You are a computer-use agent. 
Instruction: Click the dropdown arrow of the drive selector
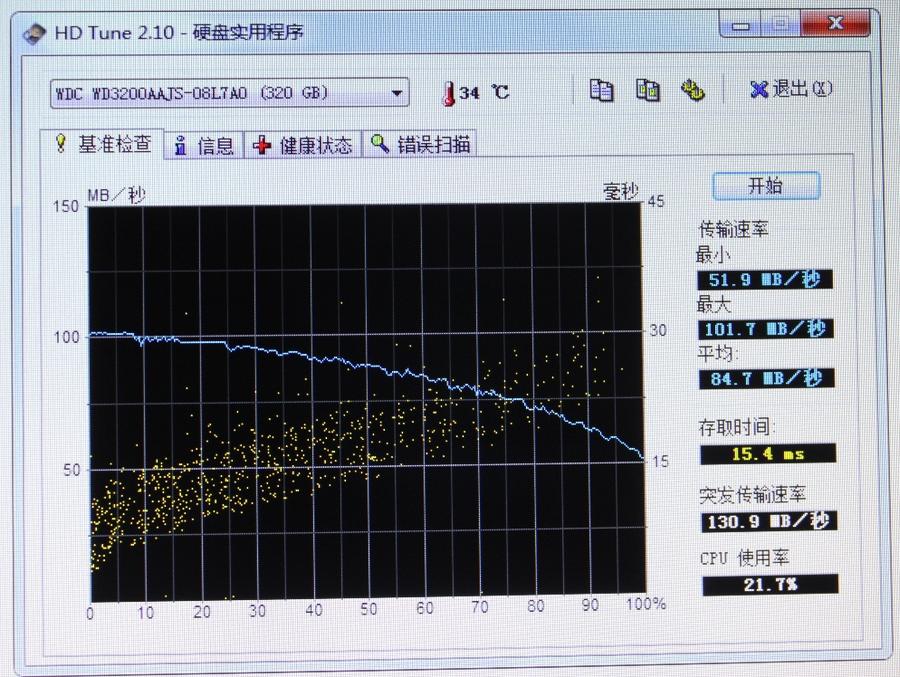397,93
